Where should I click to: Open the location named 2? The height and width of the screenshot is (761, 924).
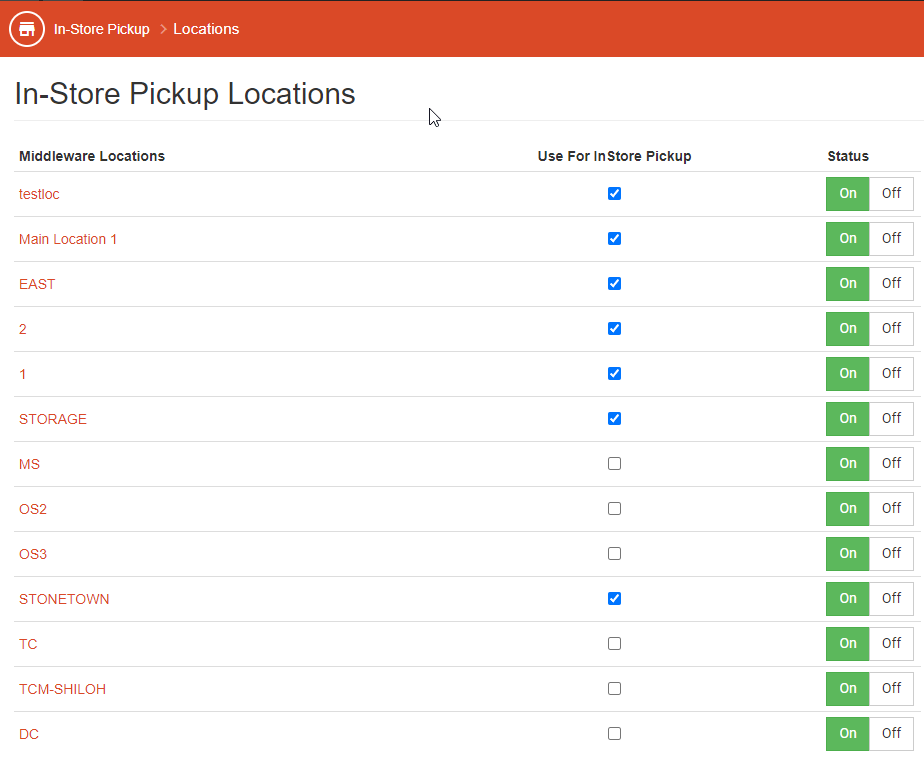(x=22, y=328)
